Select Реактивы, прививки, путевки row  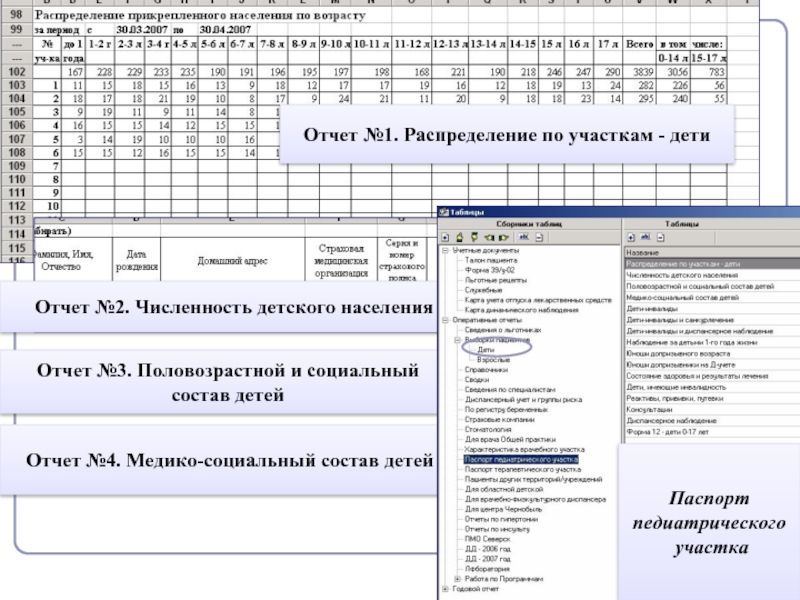(712, 398)
